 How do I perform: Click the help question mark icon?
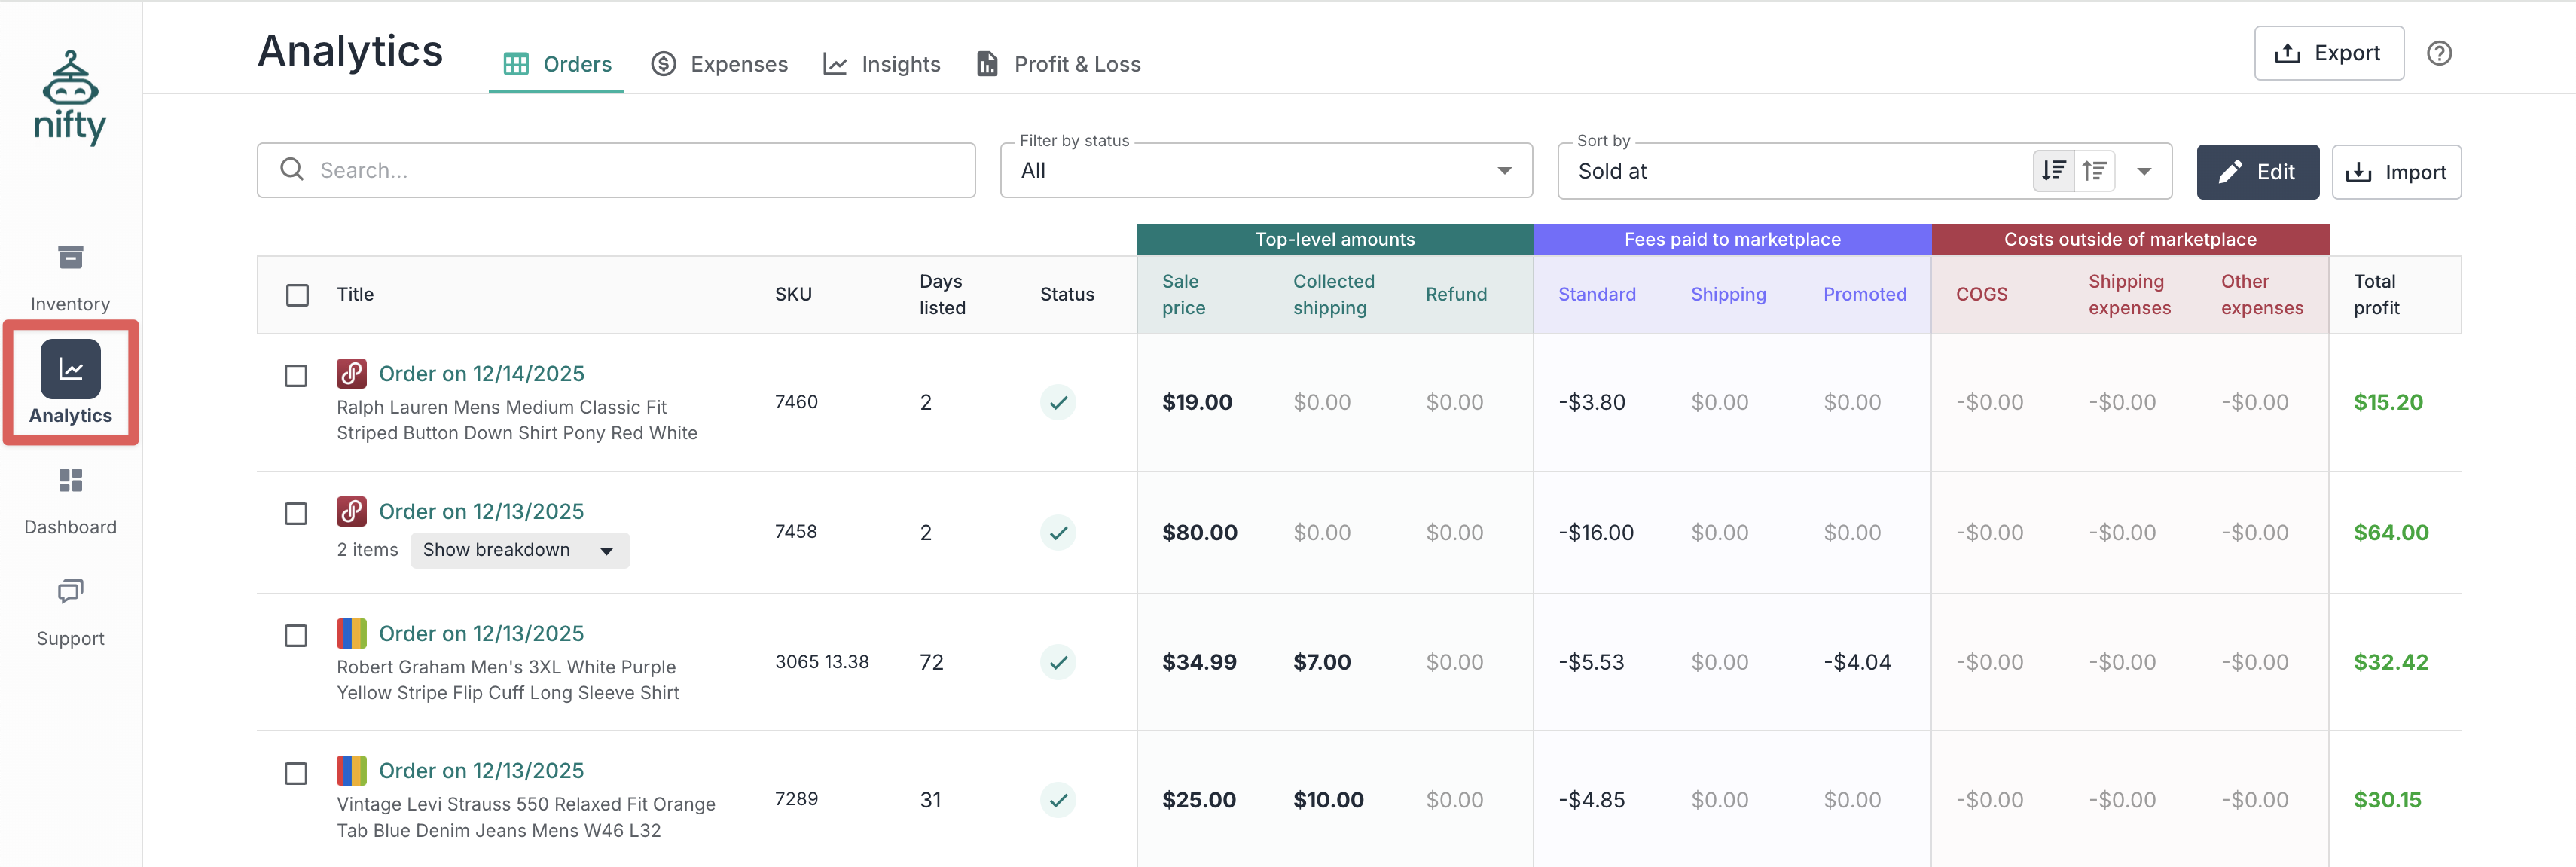(x=2438, y=53)
